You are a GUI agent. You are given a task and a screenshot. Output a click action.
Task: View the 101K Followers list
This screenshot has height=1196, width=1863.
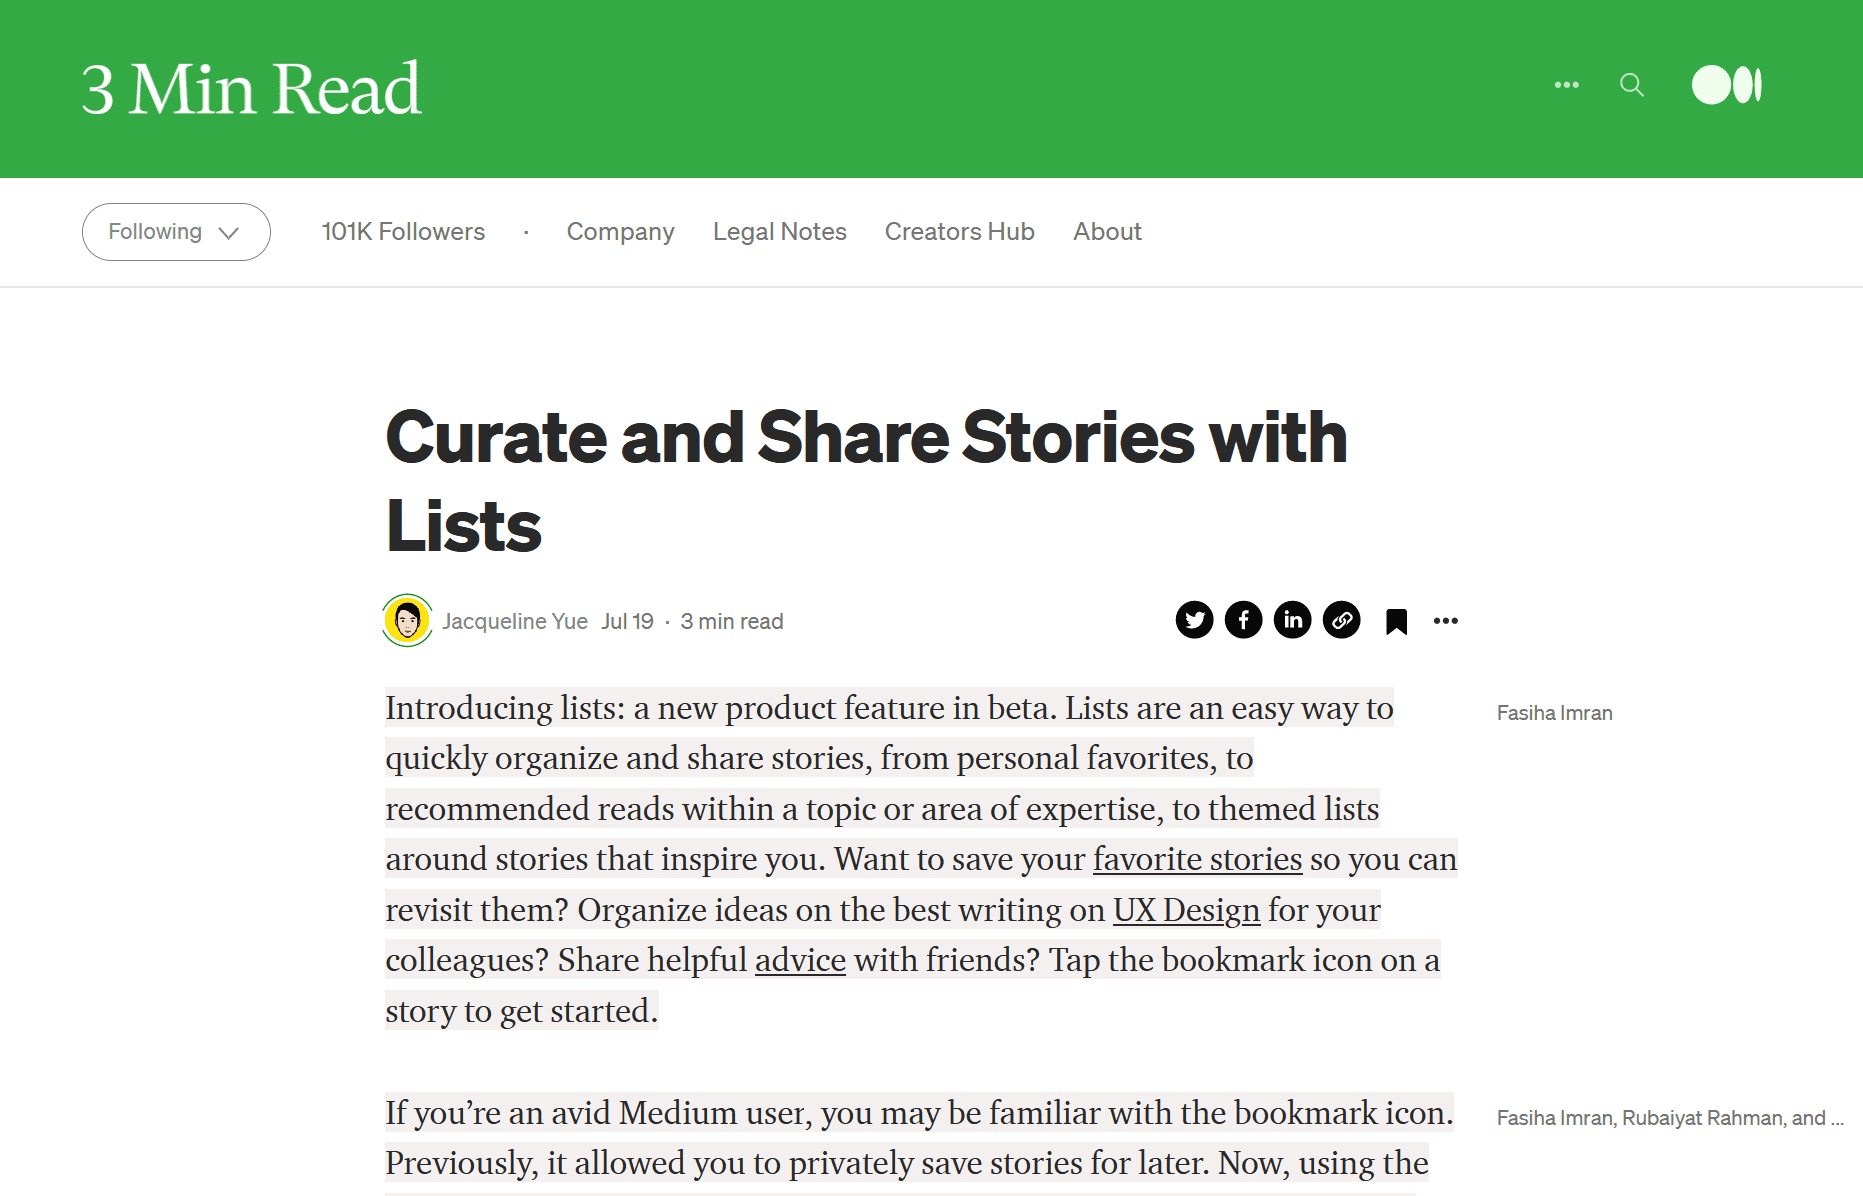403,232
